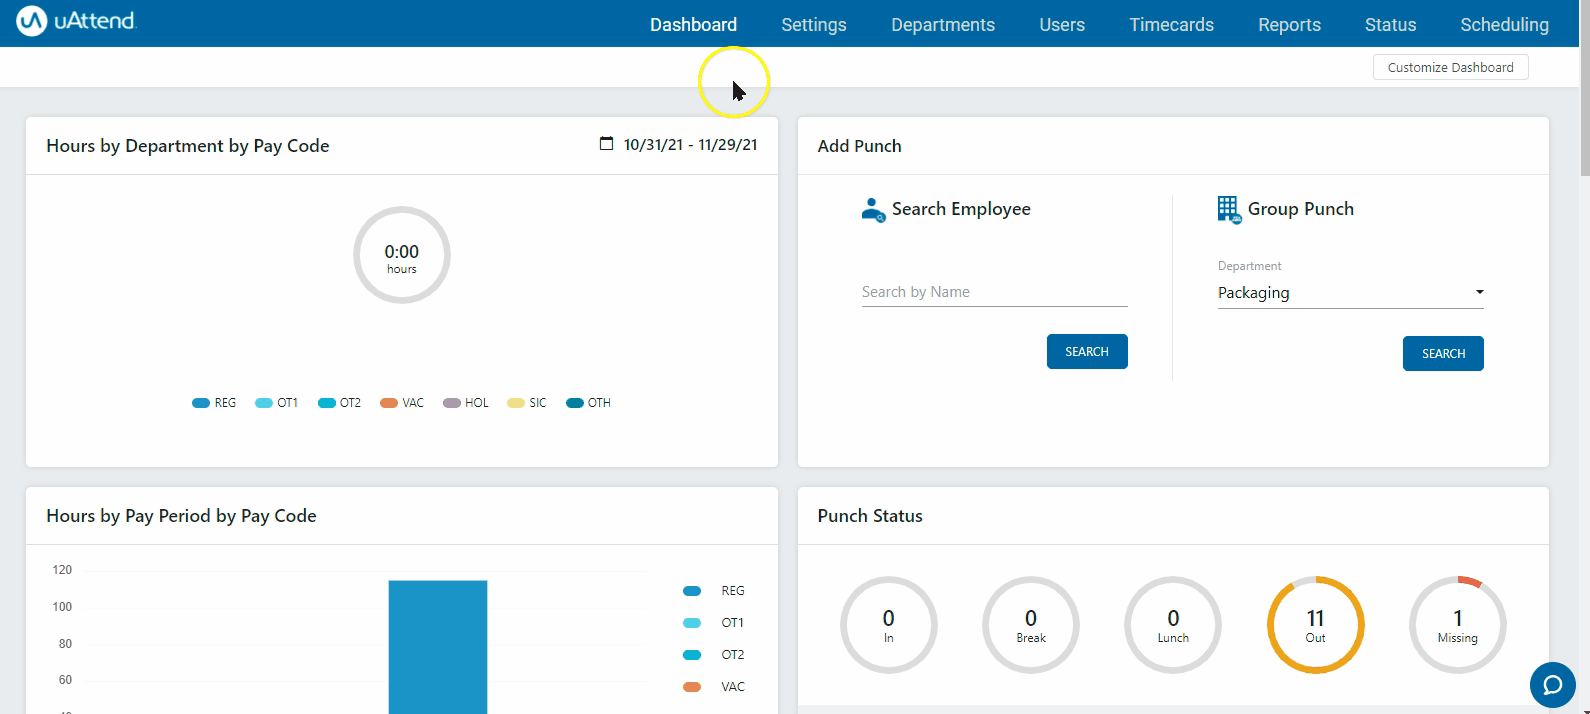Open the Reports menu
The width and height of the screenshot is (1590, 714).
click(1289, 25)
